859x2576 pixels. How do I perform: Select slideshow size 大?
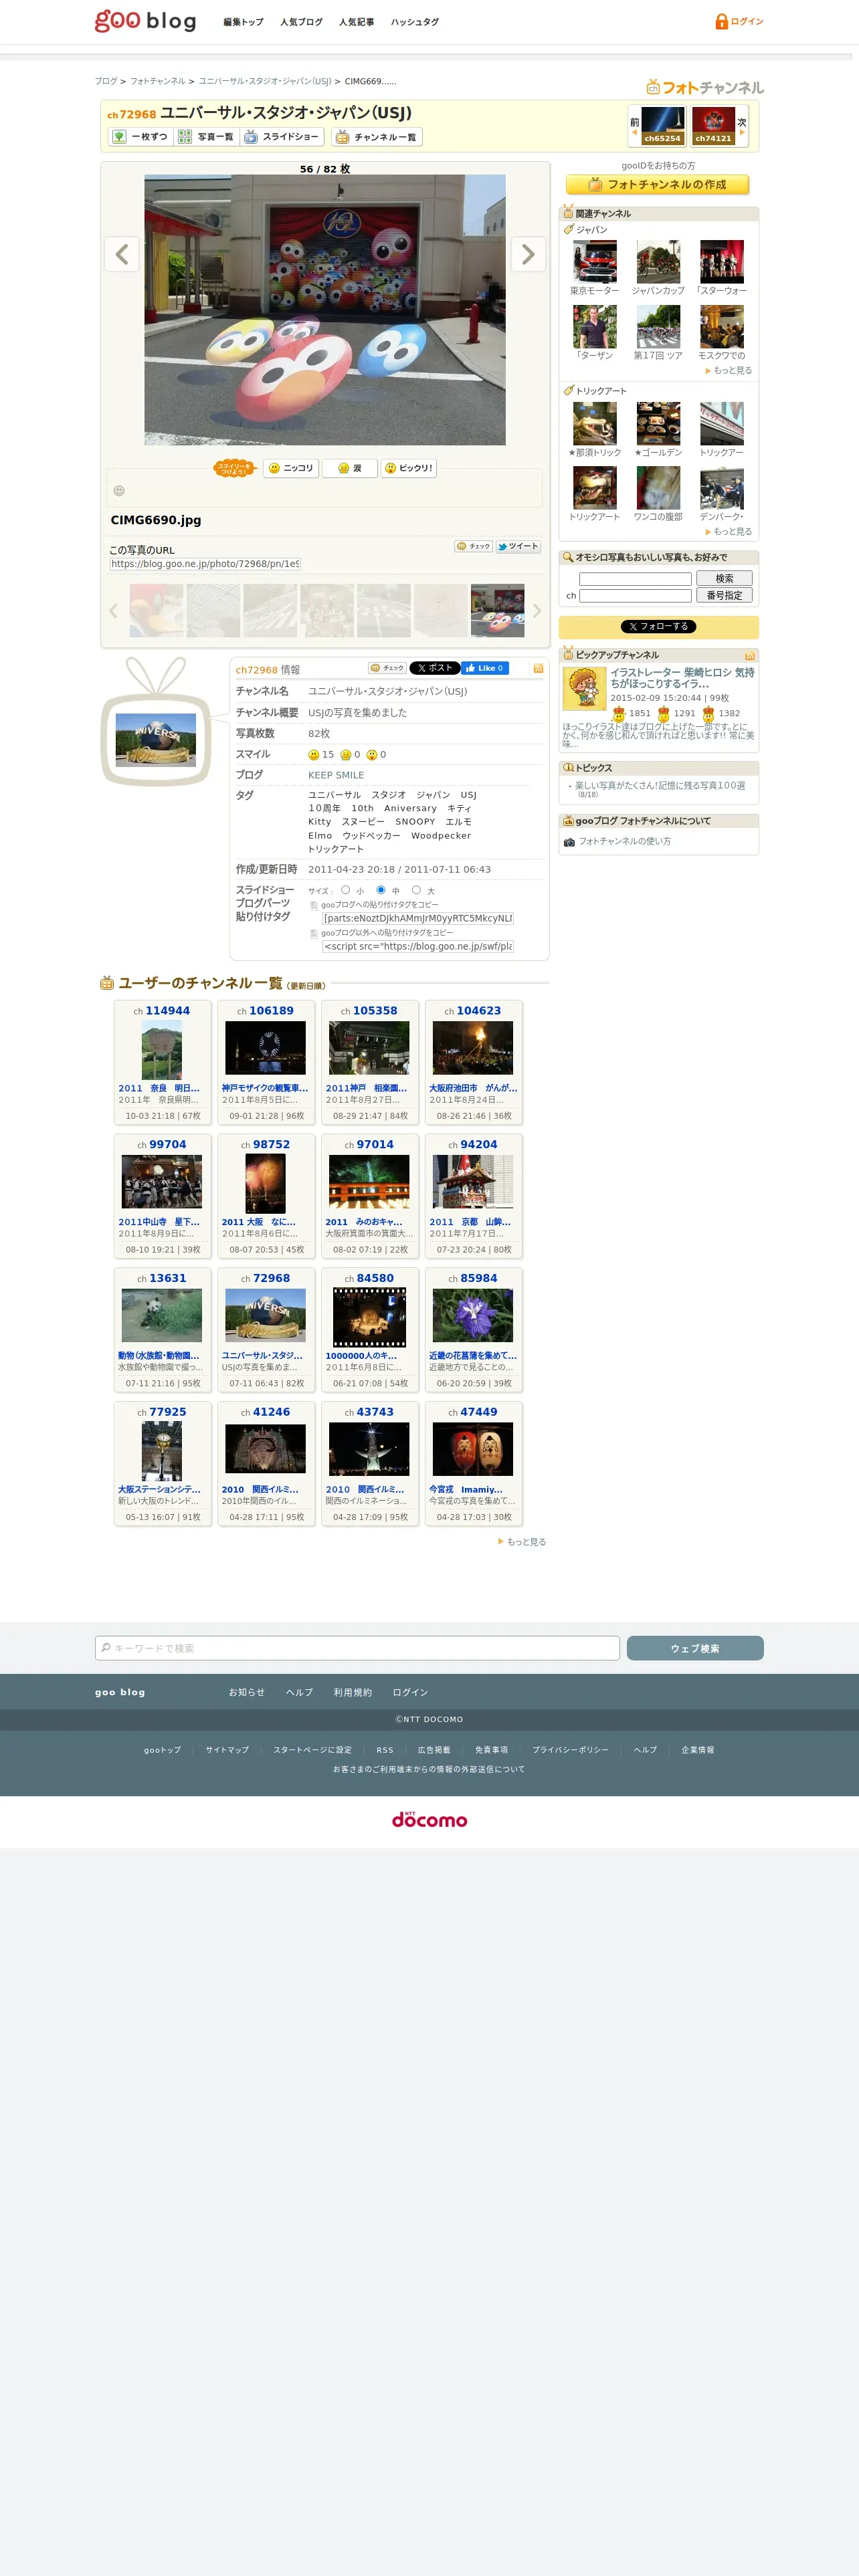[416, 890]
